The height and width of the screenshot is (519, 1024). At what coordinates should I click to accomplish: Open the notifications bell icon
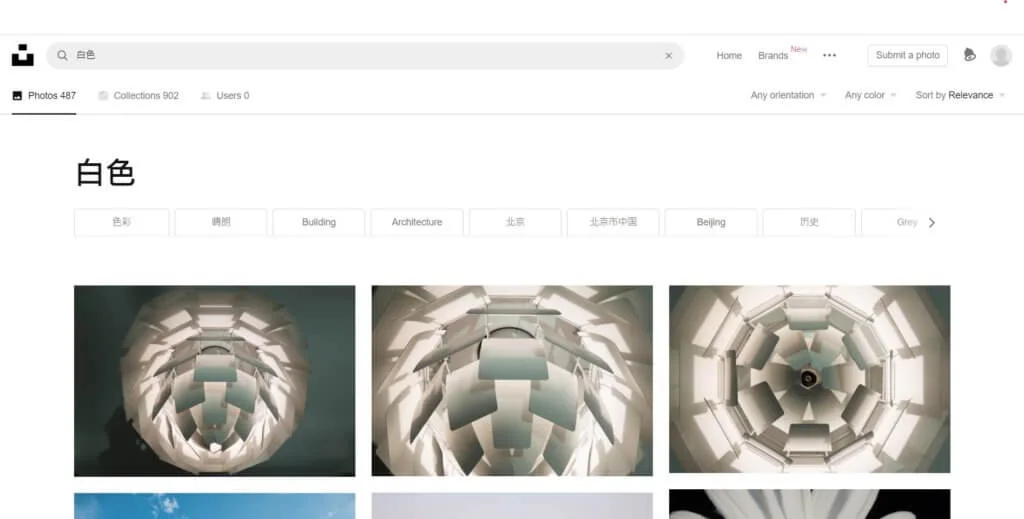coord(970,55)
